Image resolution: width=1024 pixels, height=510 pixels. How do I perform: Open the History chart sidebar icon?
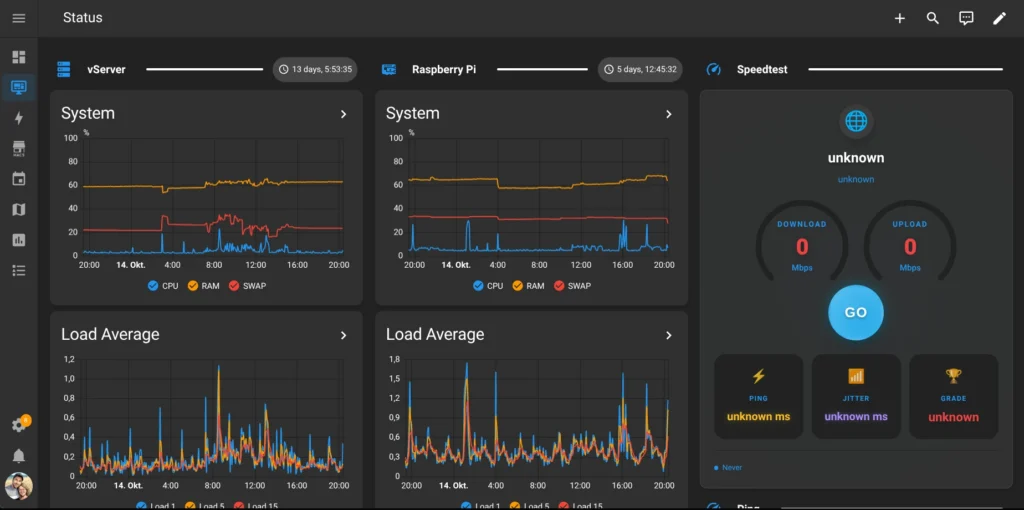(19, 240)
